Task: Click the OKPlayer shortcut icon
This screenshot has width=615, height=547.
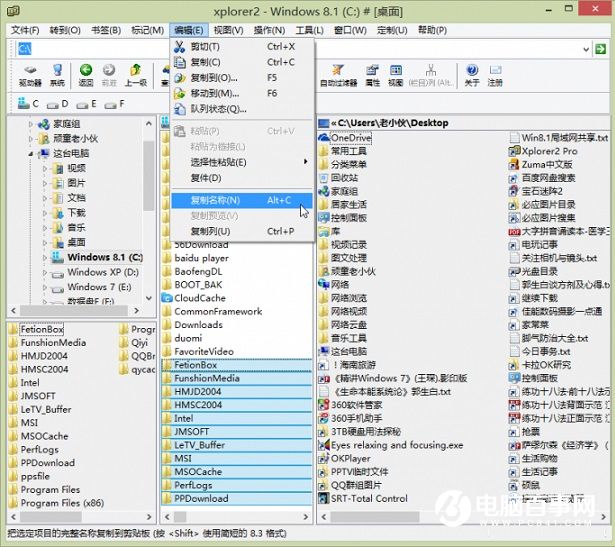Action: (324, 458)
